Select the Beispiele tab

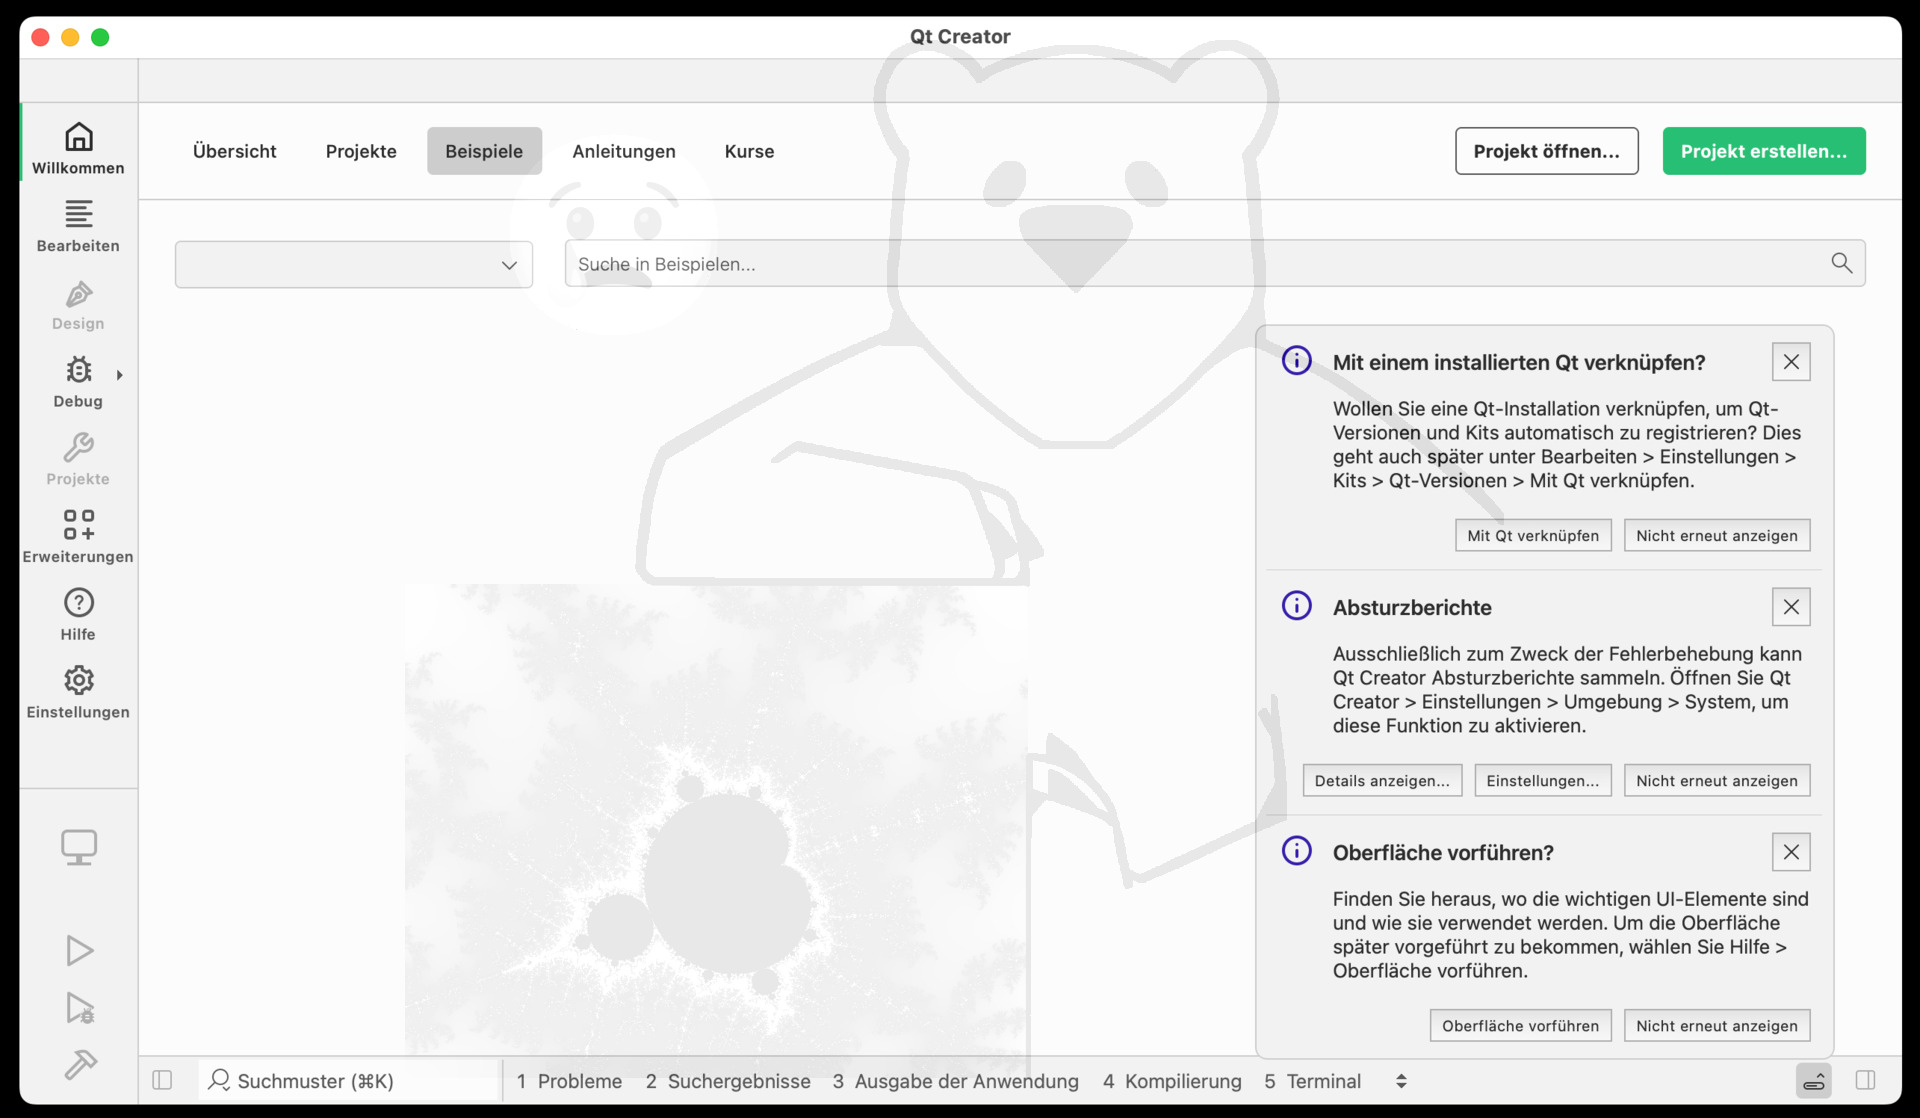(484, 151)
